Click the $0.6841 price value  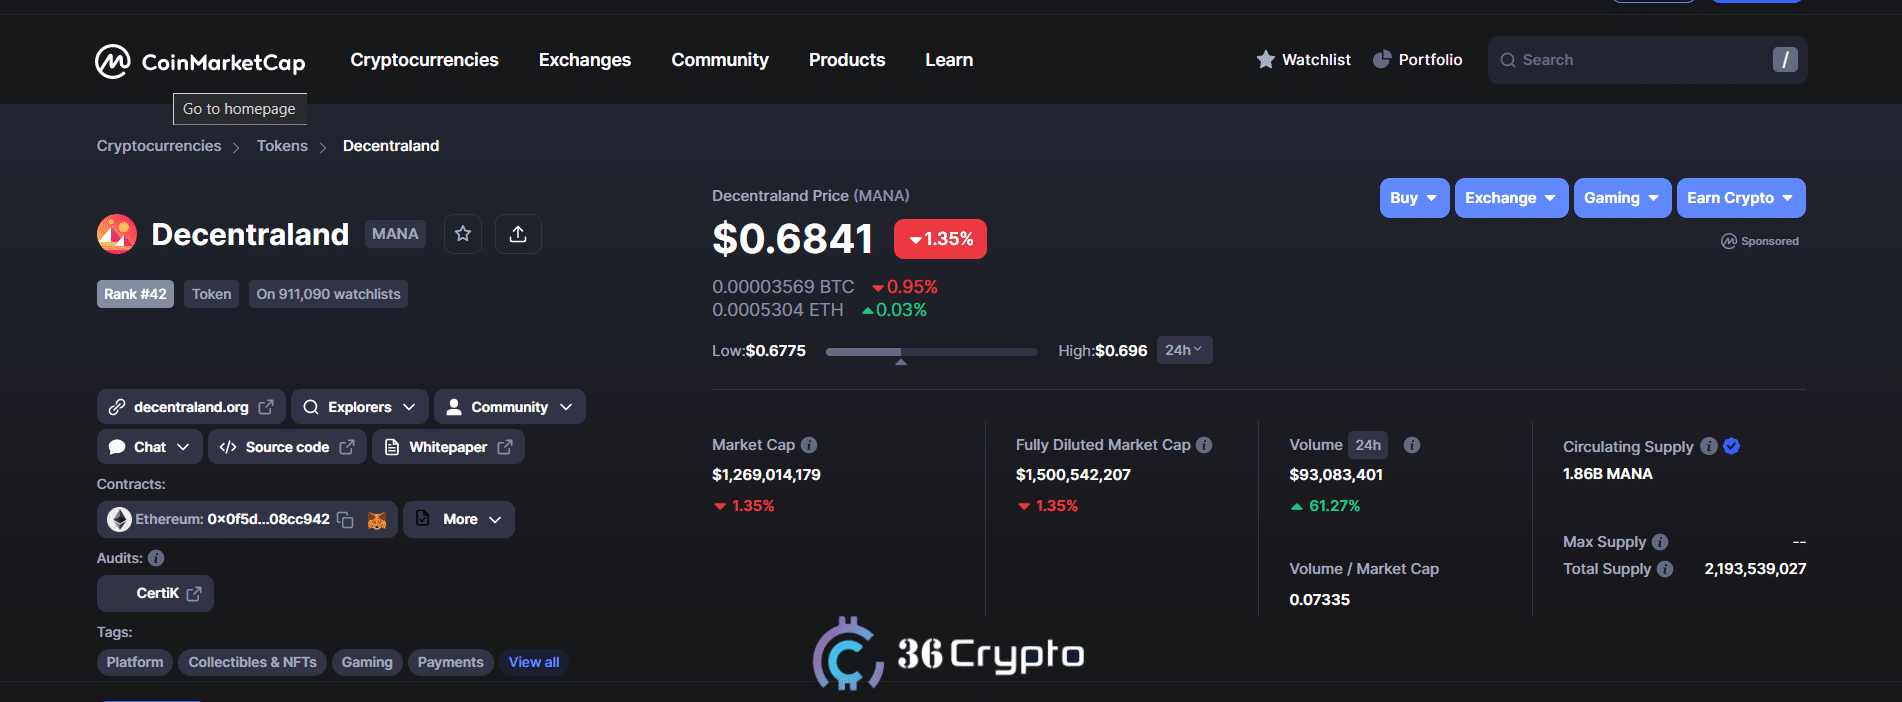[x=793, y=239]
